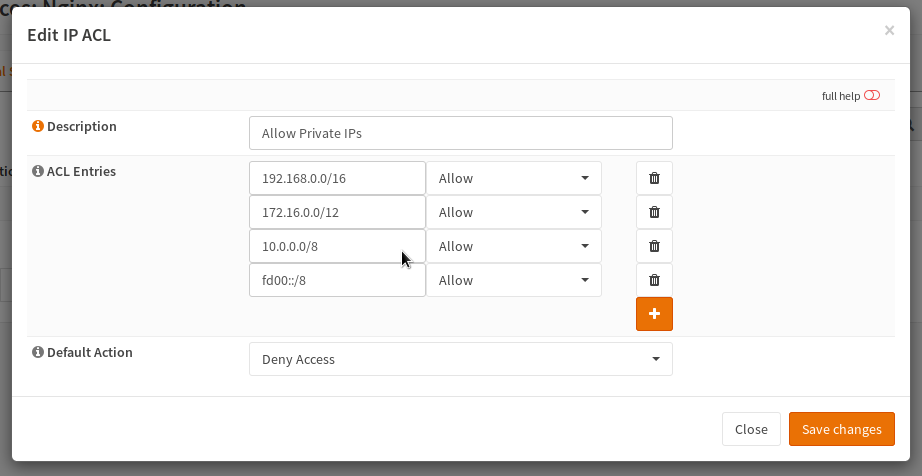Change action dropdown for fd00::/8 entry
Screen dimensions: 922x476
(x=514, y=280)
